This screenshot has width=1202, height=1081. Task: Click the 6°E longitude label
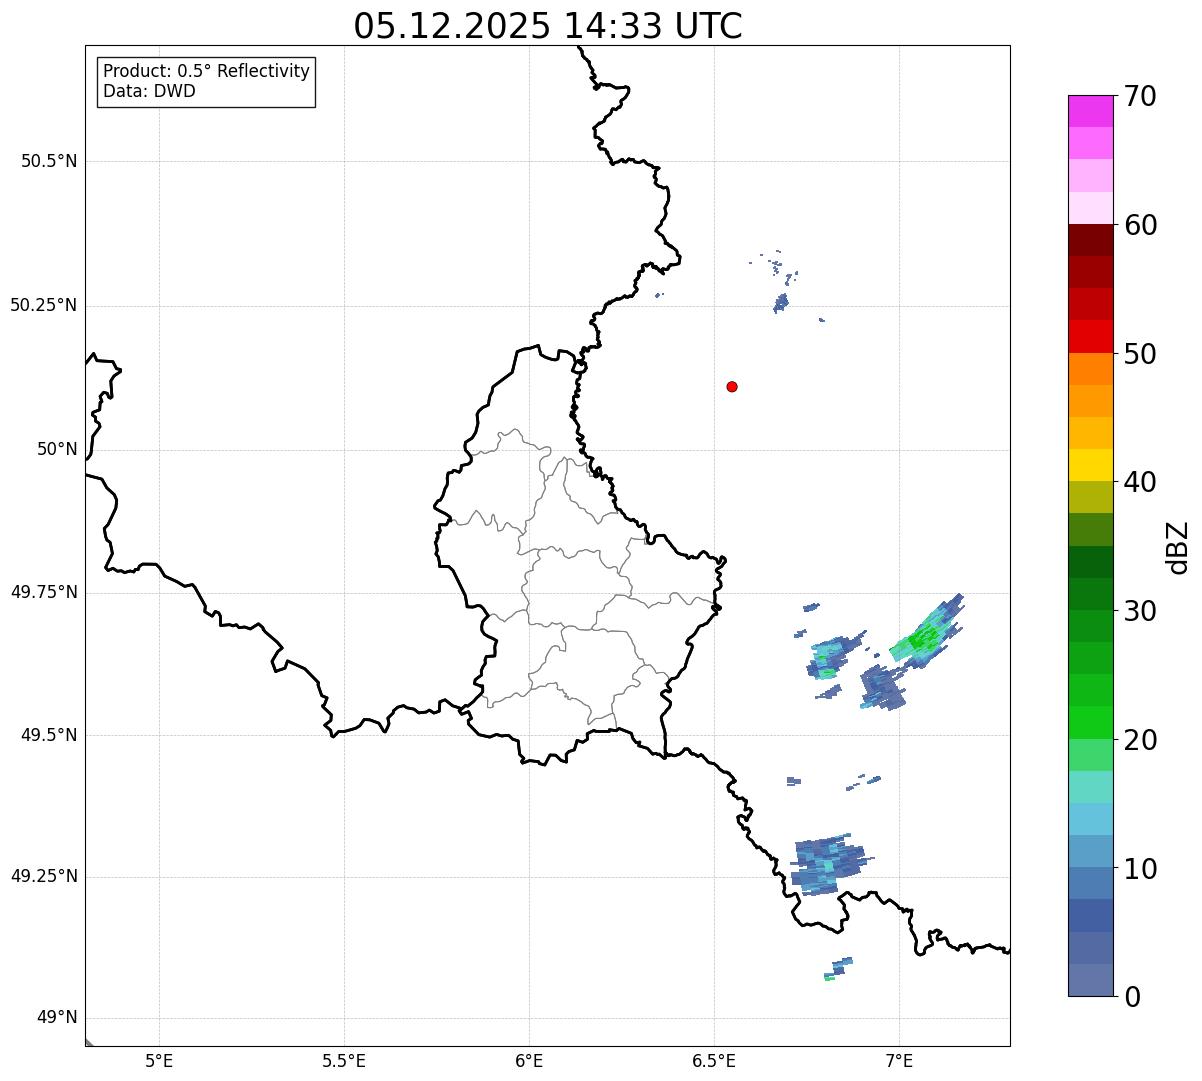(x=529, y=1060)
